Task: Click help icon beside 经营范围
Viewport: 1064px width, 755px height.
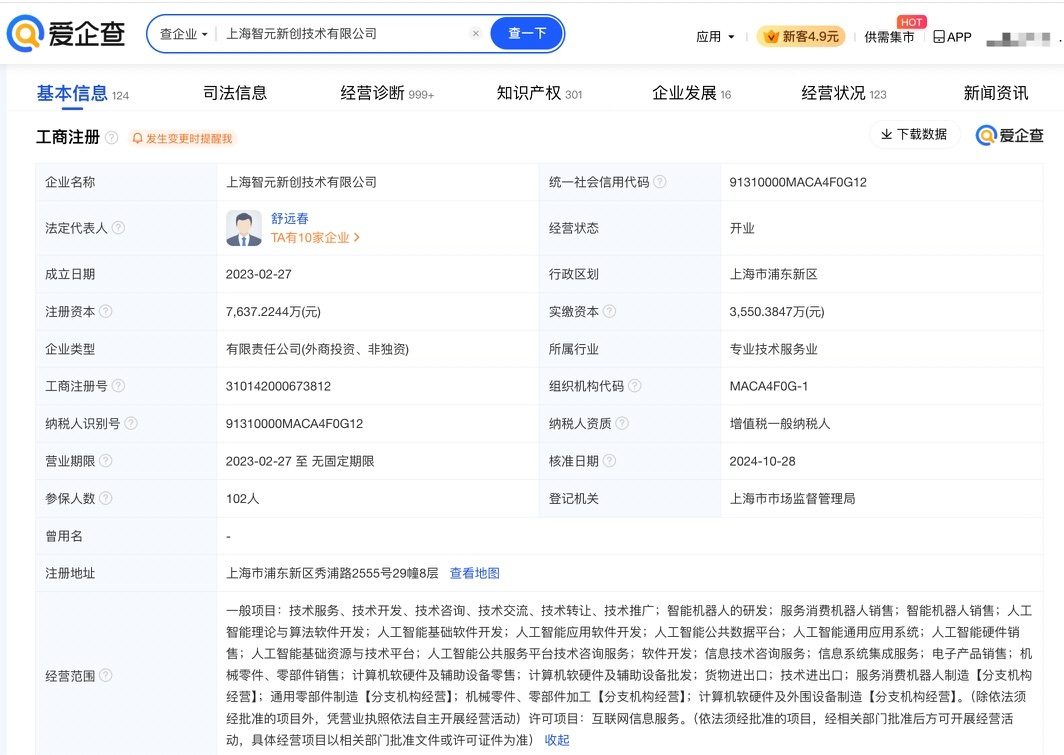Action: pos(106,676)
